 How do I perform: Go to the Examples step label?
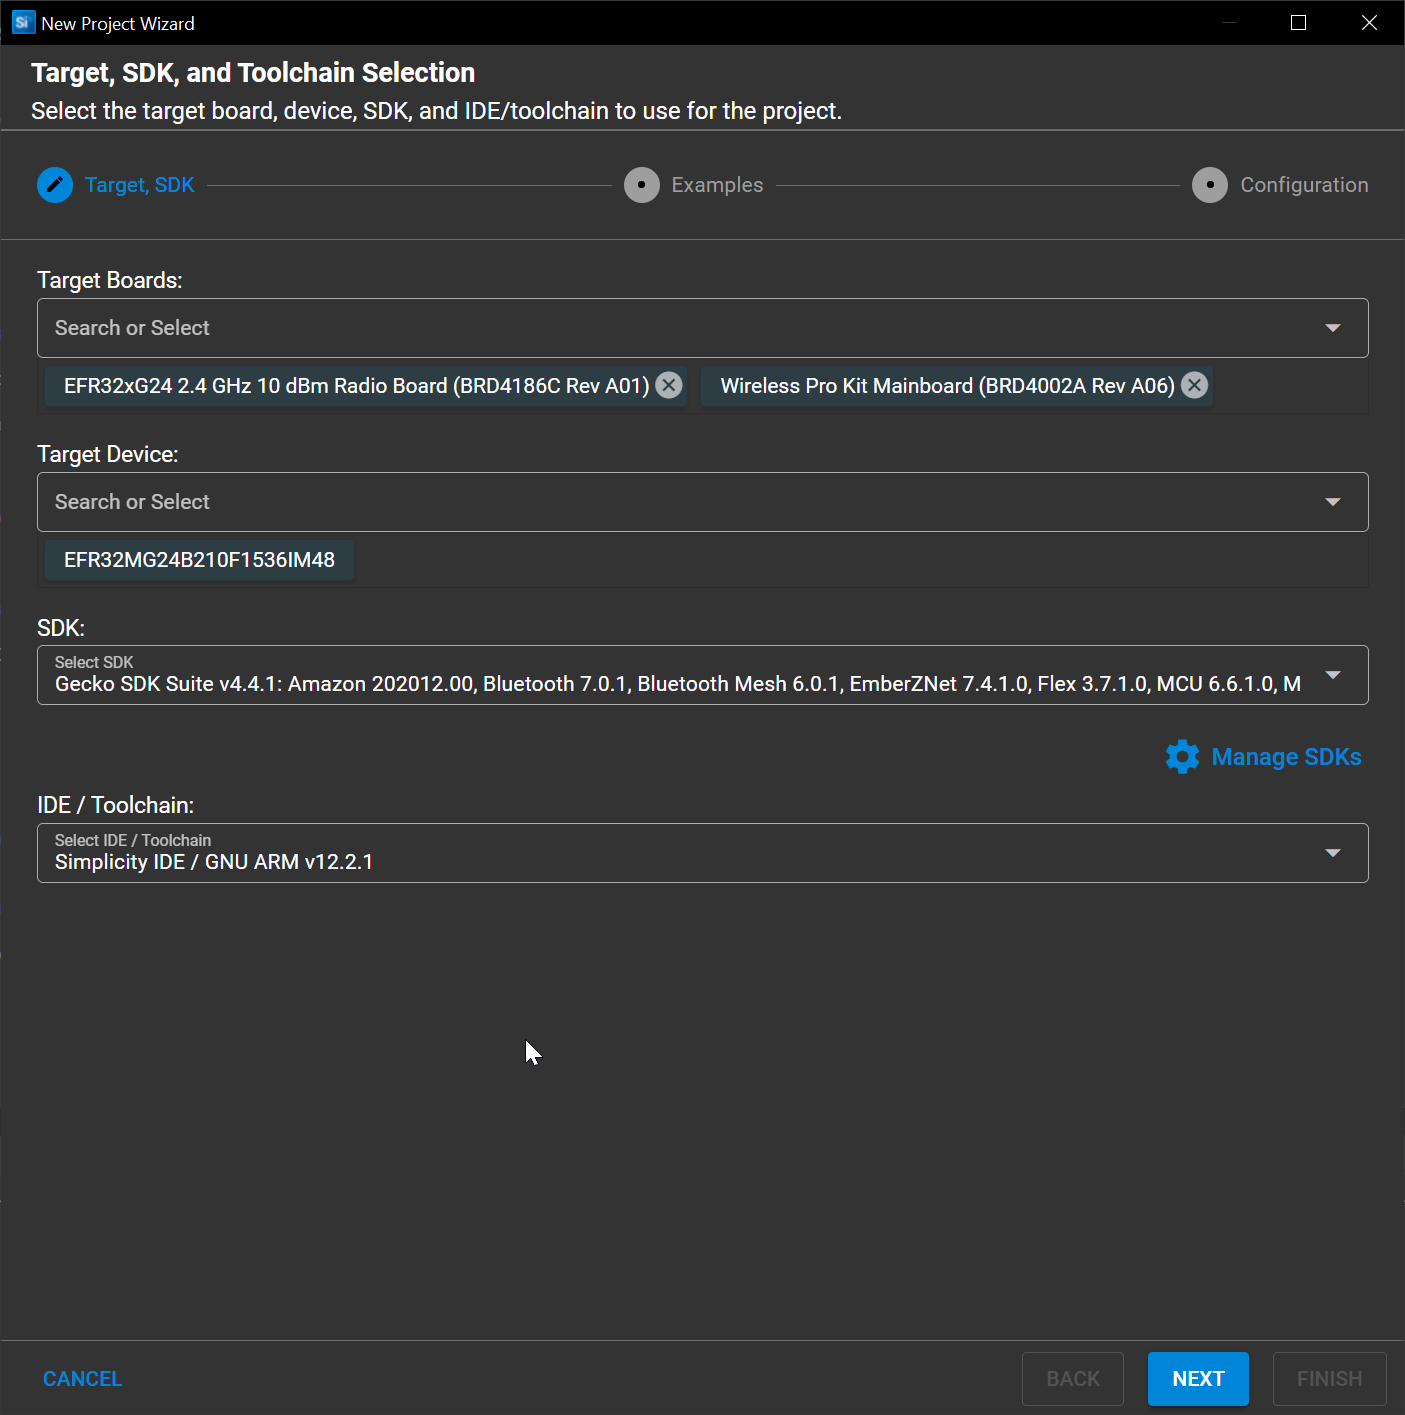(x=717, y=185)
